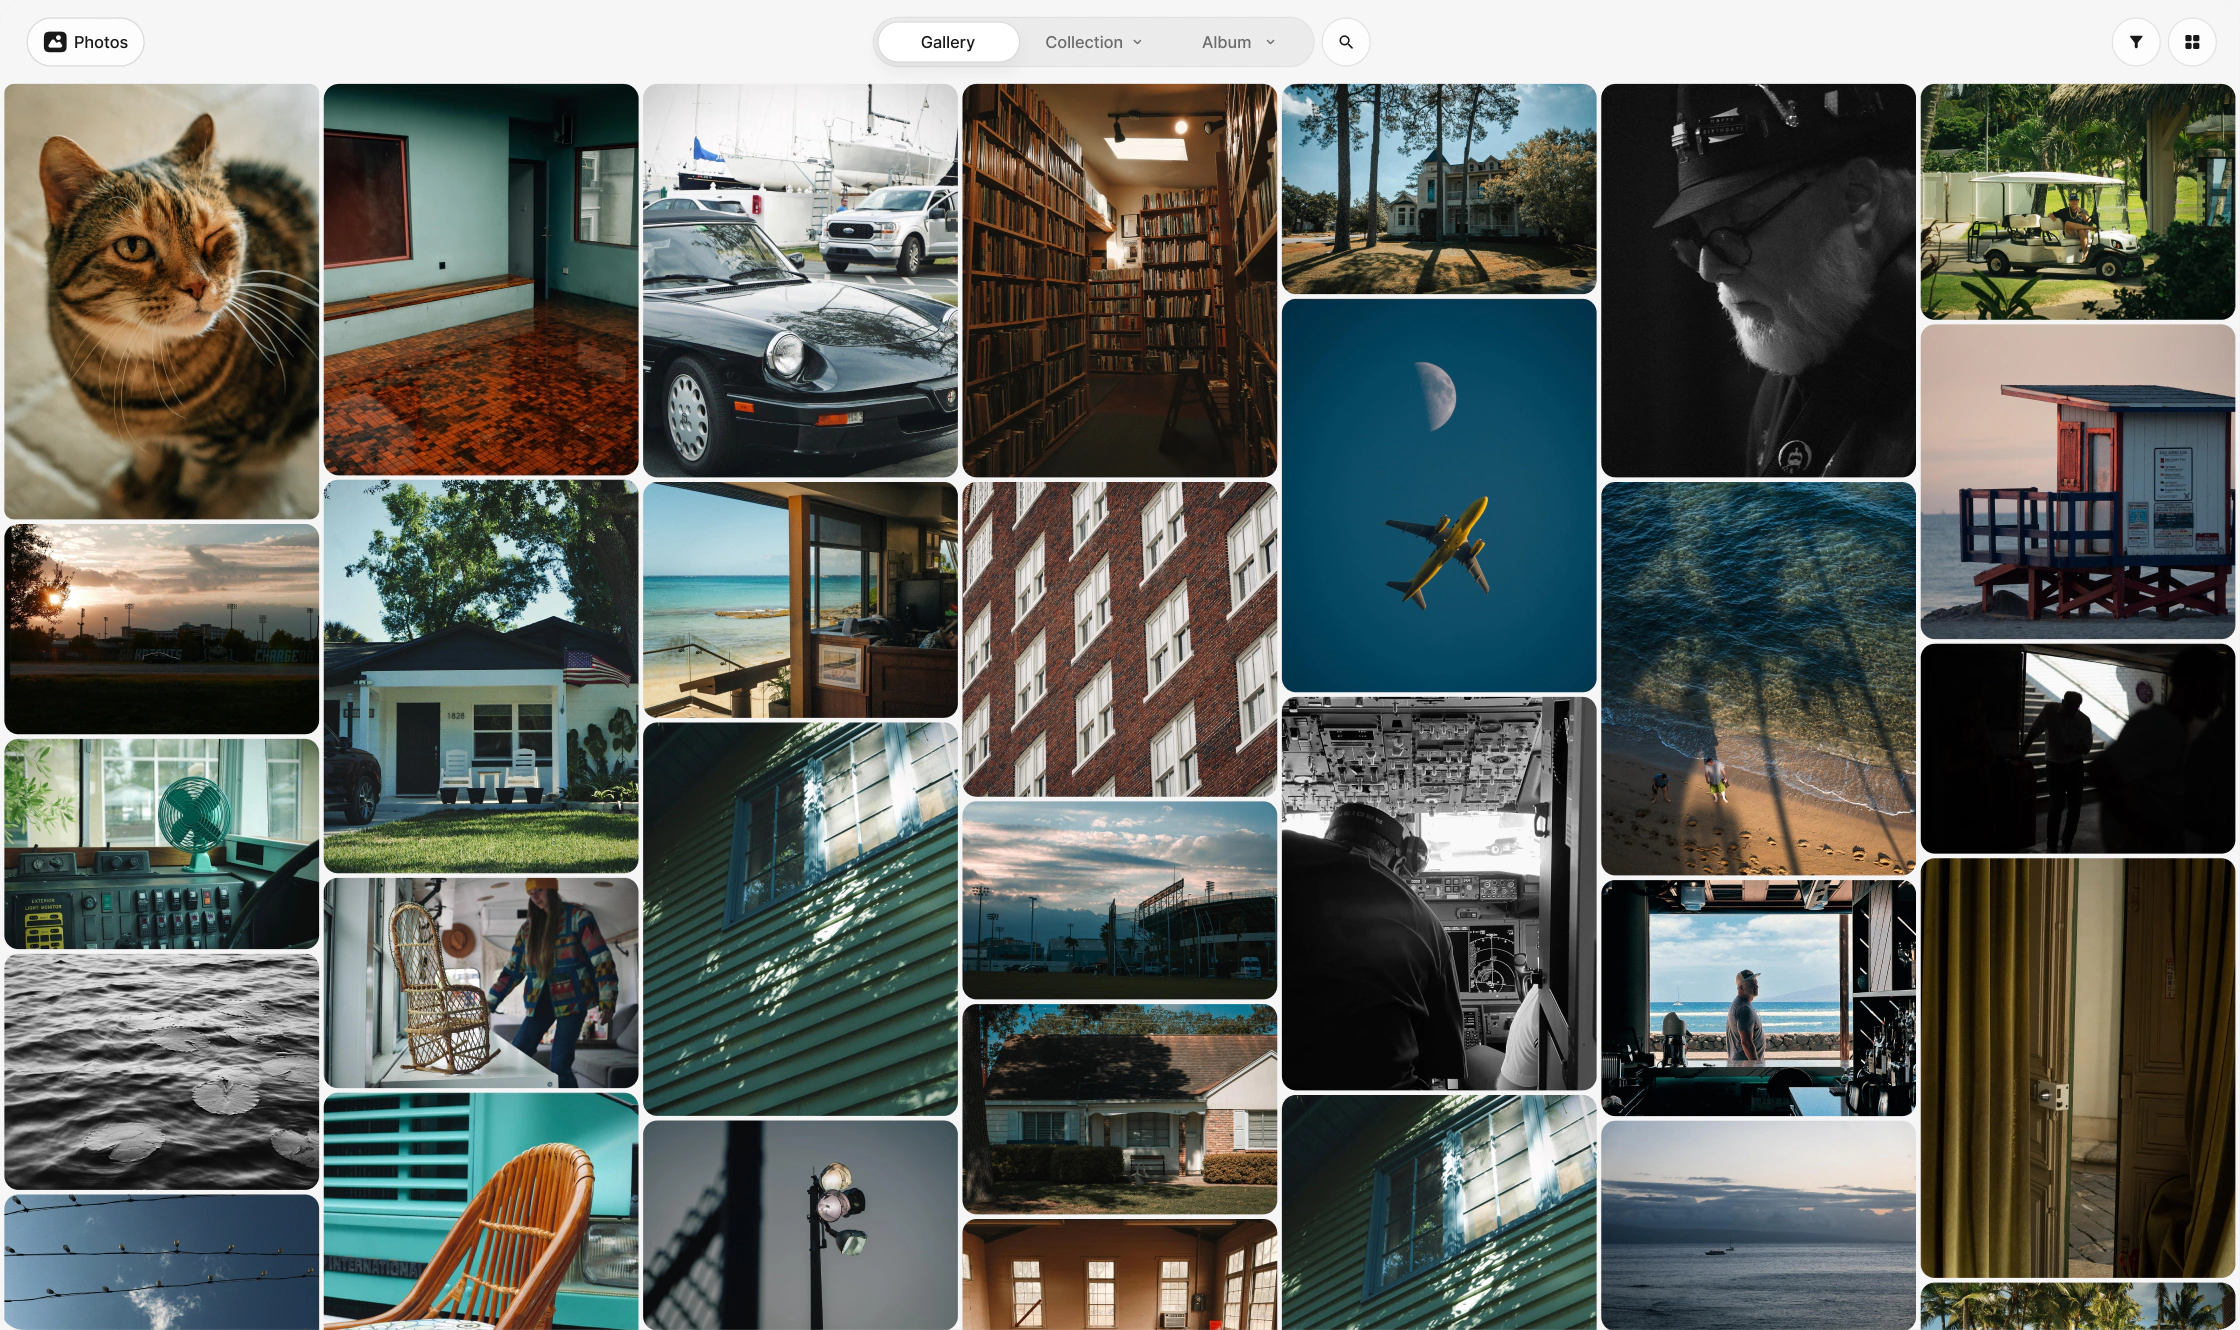
Task: Open the red brick building windows photo
Action: 1120,639
